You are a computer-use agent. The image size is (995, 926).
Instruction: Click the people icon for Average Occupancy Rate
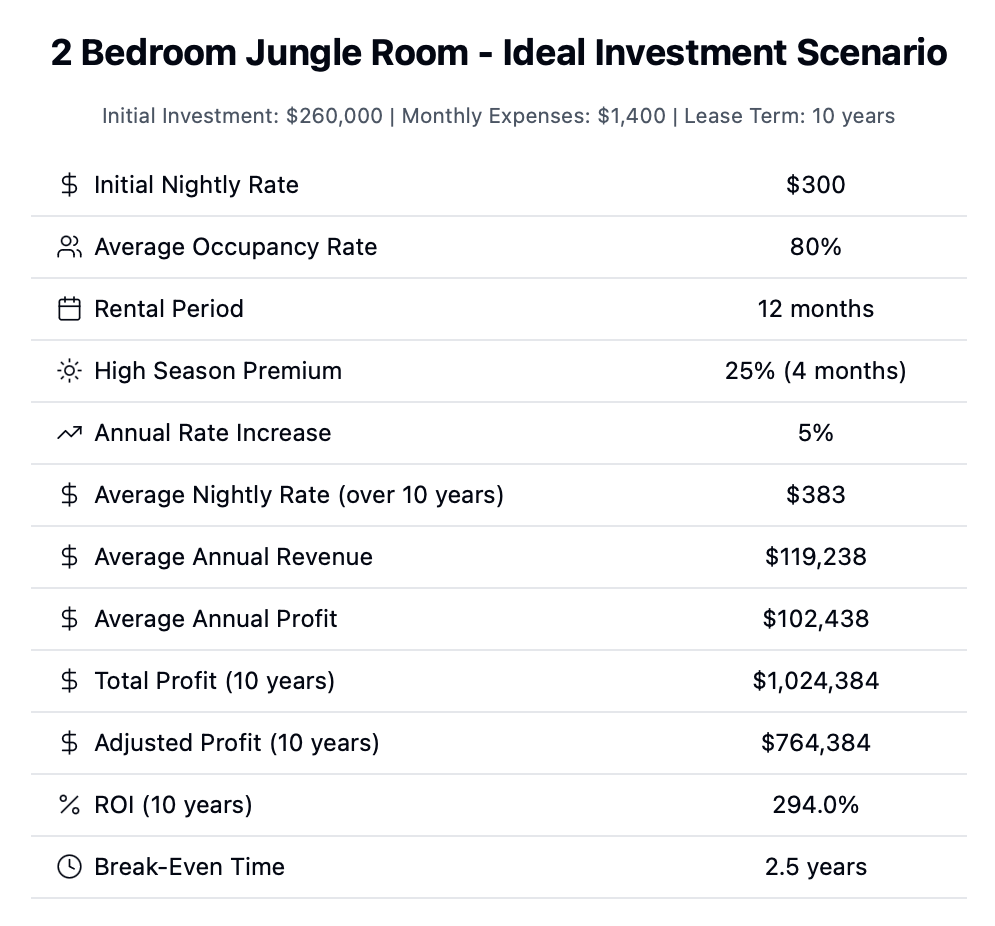69,247
